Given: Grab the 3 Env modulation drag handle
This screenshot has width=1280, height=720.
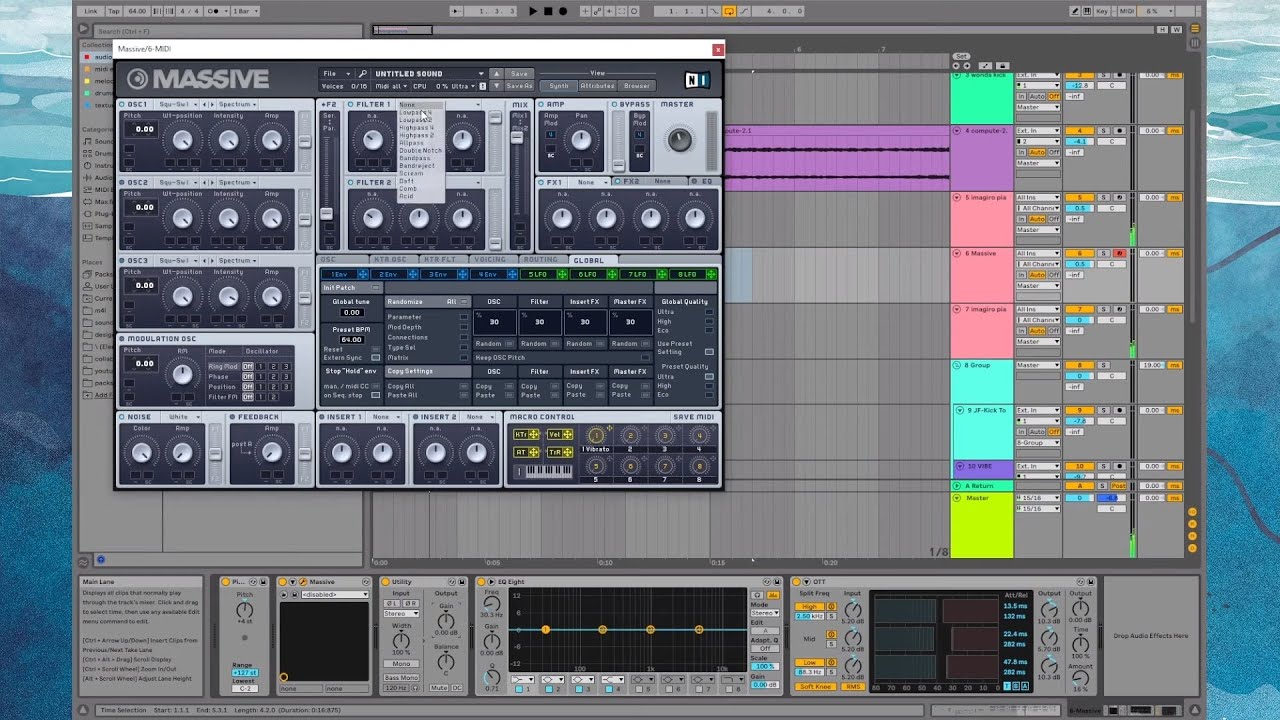Looking at the screenshot, I should [x=461, y=274].
